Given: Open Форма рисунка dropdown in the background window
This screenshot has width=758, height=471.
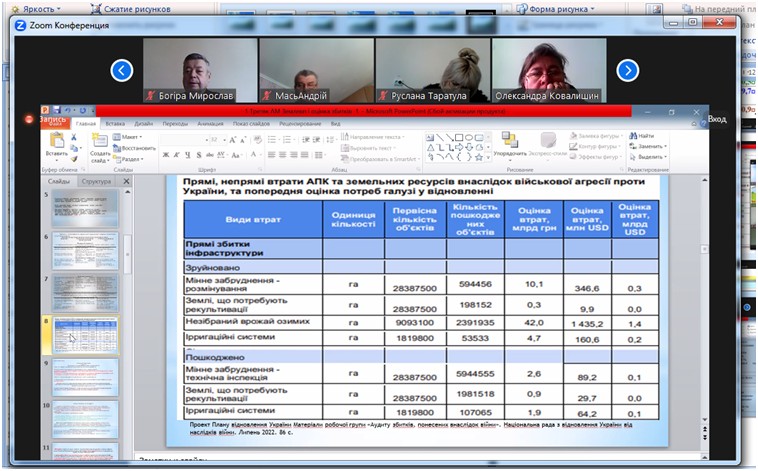Looking at the screenshot, I should tap(556, 9).
